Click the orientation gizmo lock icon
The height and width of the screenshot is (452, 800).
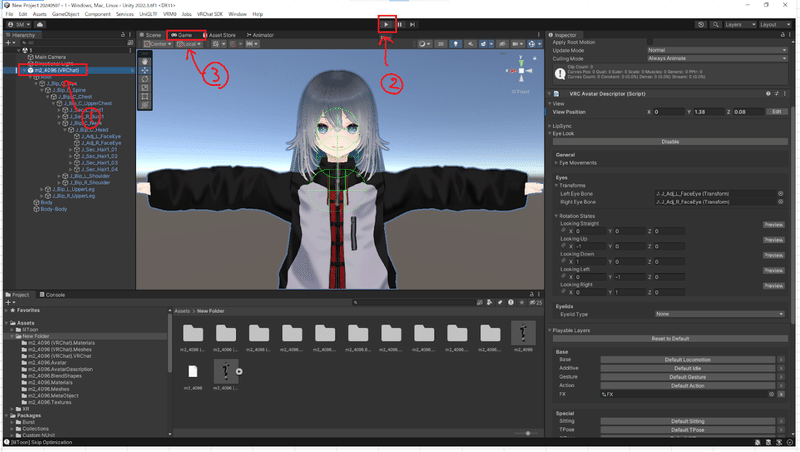535,59
